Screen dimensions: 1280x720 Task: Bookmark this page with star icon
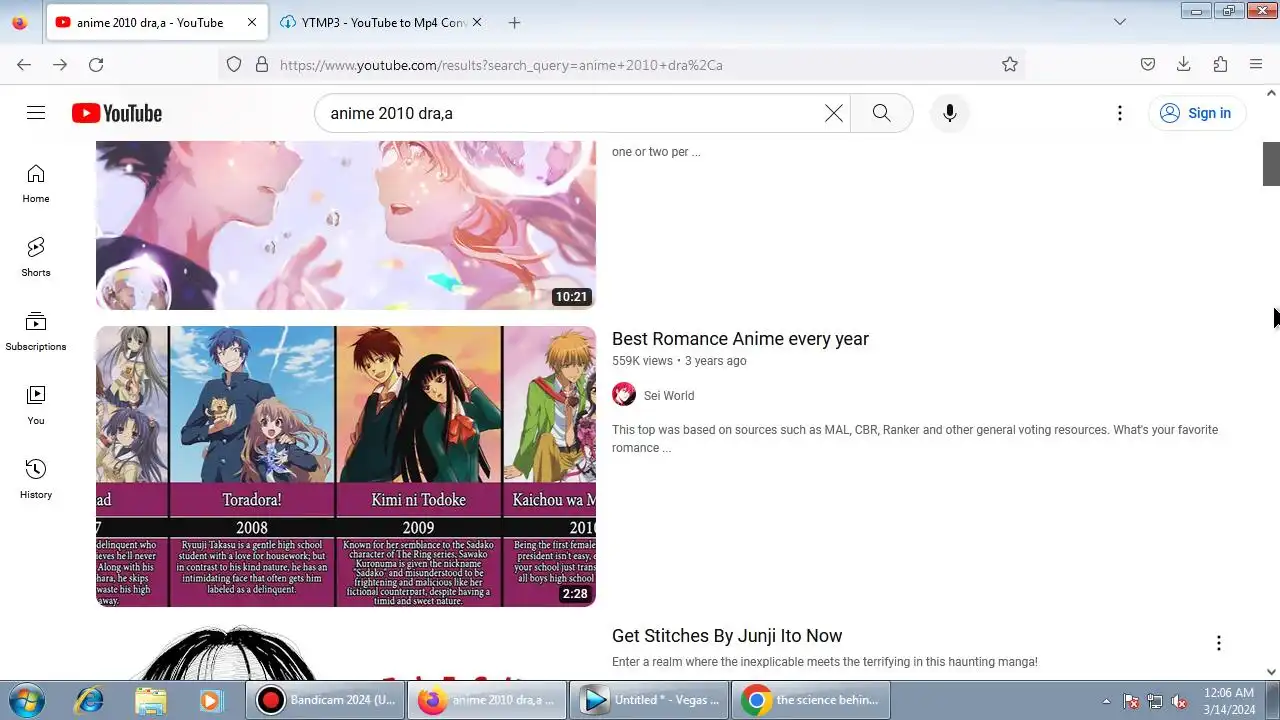tap(1010, 64)
